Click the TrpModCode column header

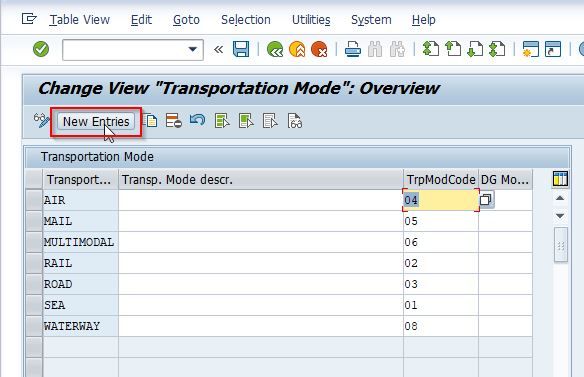441,179
